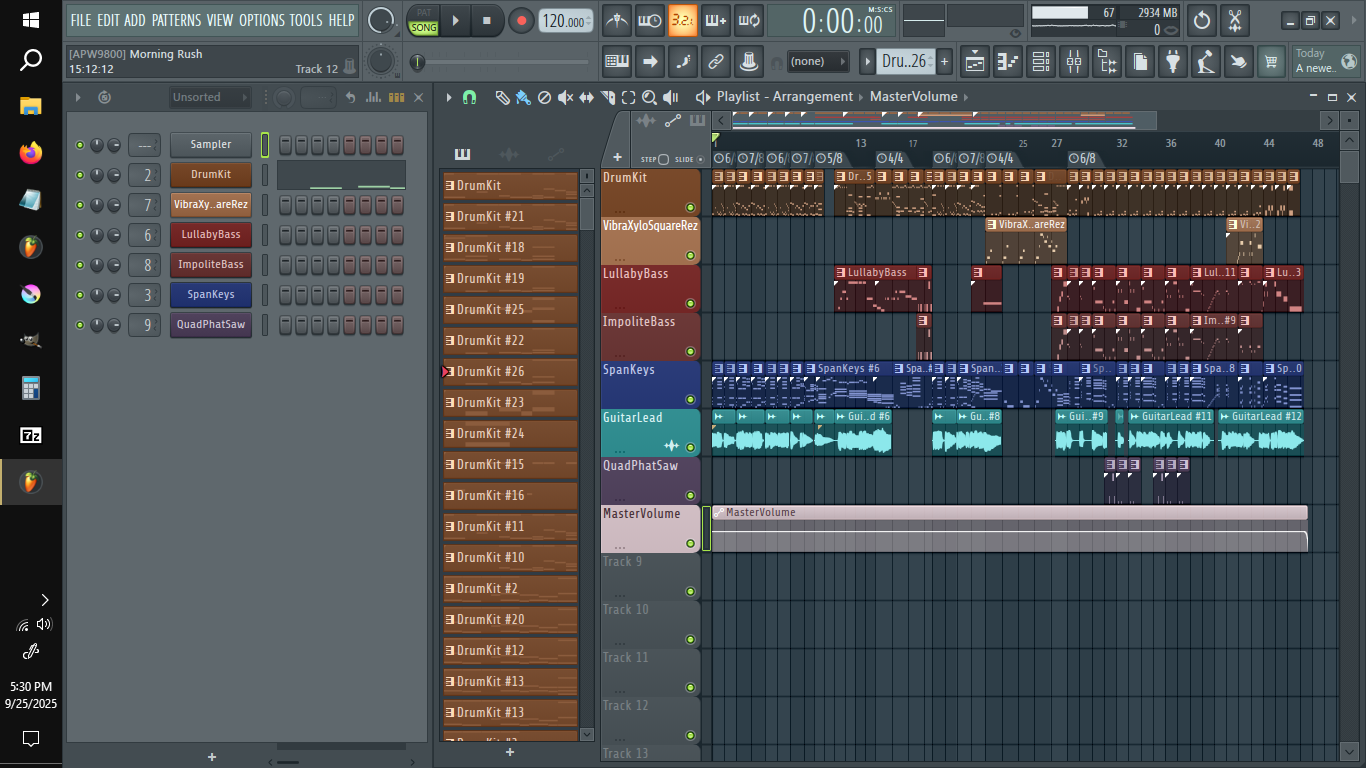
Task: Open the Unsorted channel filter dropdown
Action: click(x=209, y=97)
